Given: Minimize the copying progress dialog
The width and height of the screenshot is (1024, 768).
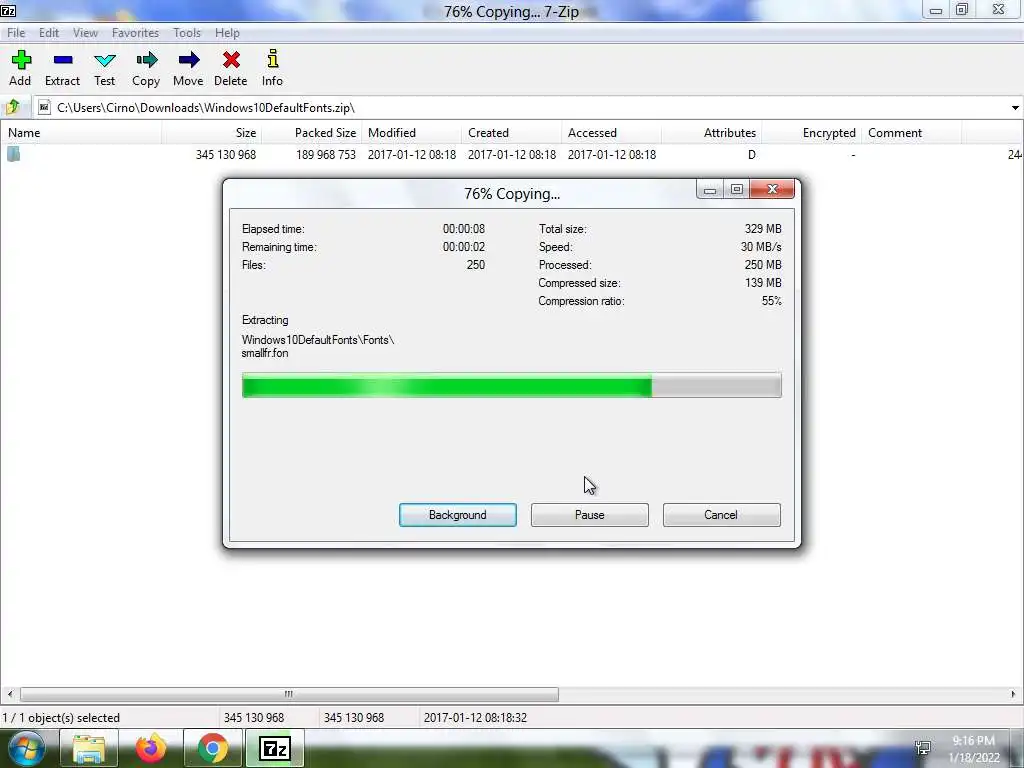Looking at the screenshot, I should (710, 189).
